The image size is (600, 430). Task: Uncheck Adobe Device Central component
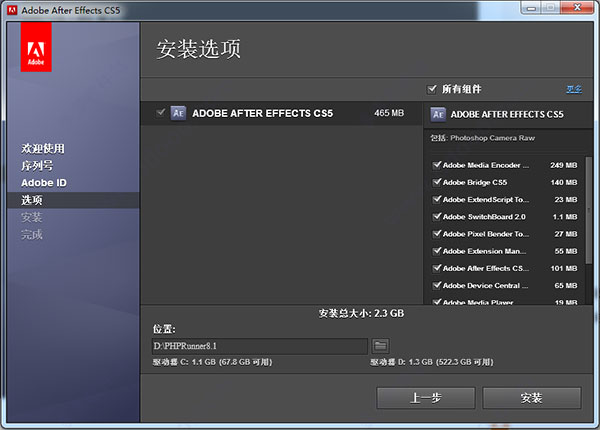pyautogui.click(x=437, y=285)
